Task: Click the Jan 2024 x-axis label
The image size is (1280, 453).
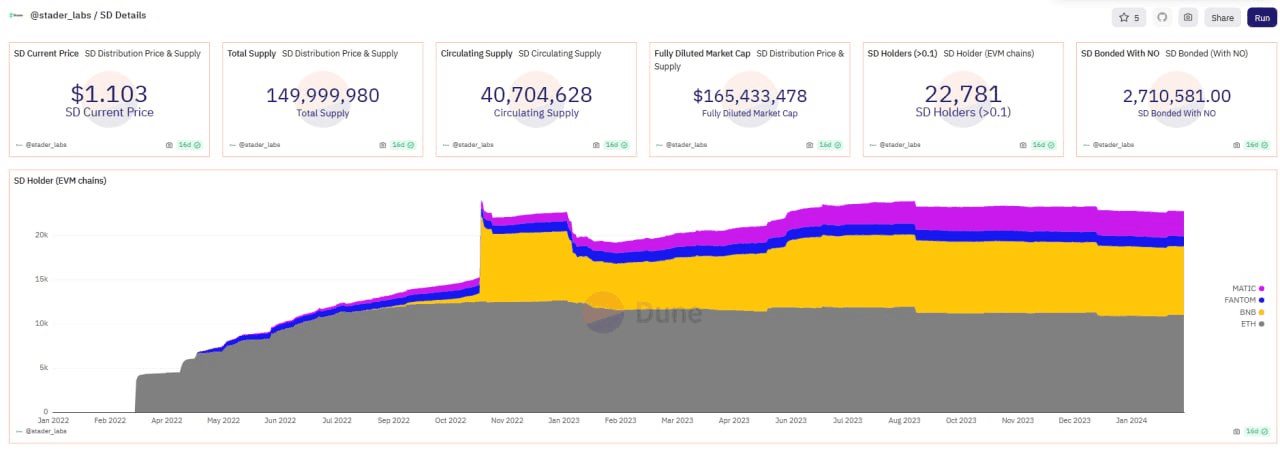Action: click(1132, 421)
